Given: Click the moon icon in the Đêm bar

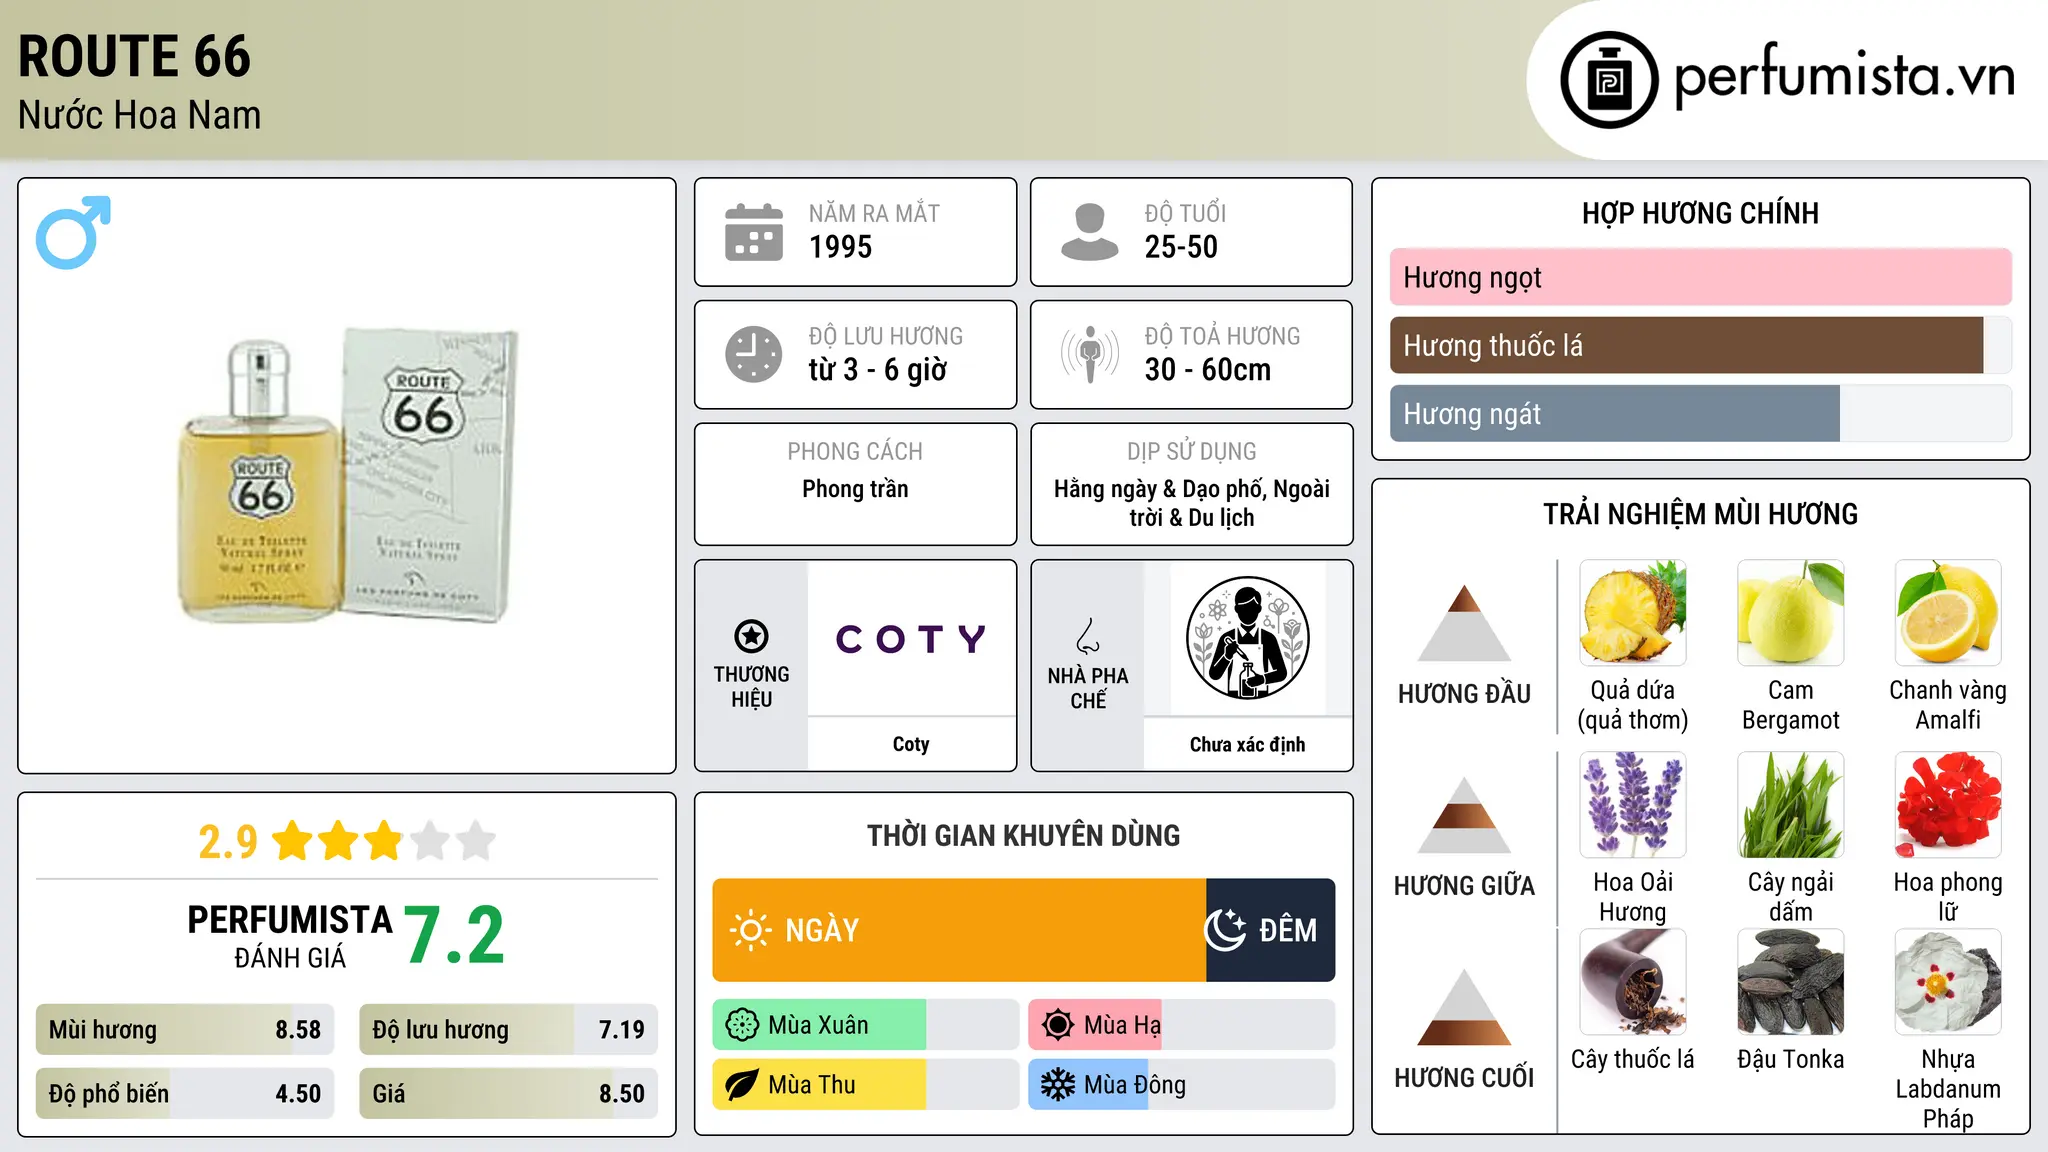Looking at the screenshot, I should point(1225,930).
